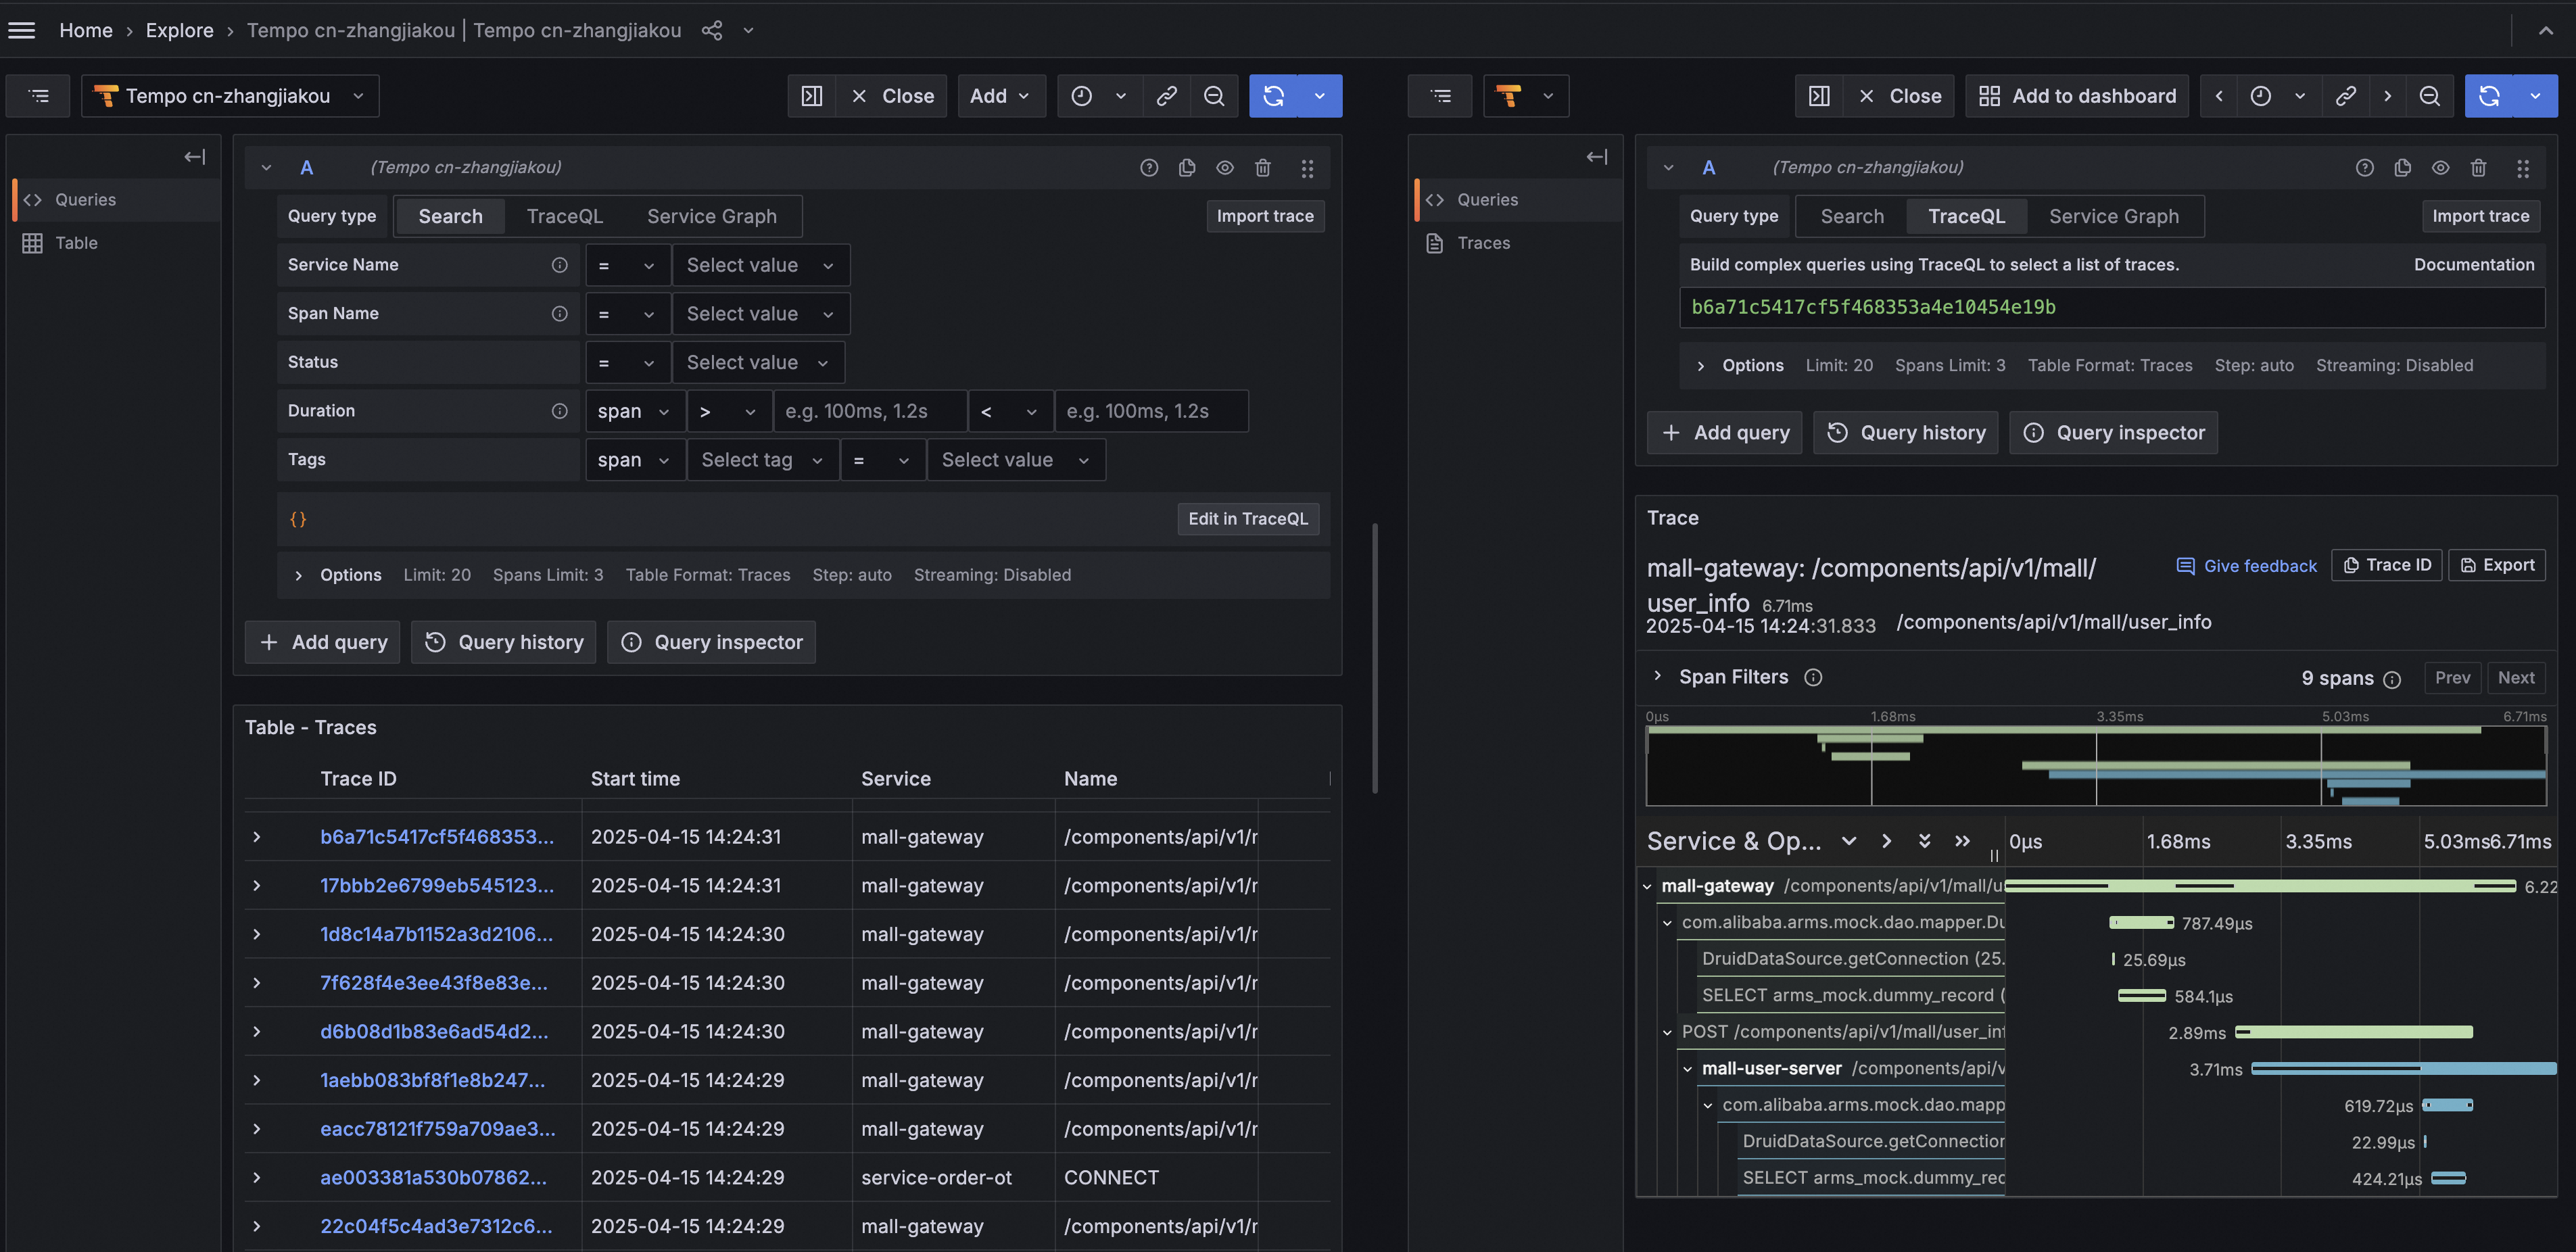The image size is (2576, 1252).
Task: Open the 17bbb2e6799eb545123 trace link
Action: point(436,885)
